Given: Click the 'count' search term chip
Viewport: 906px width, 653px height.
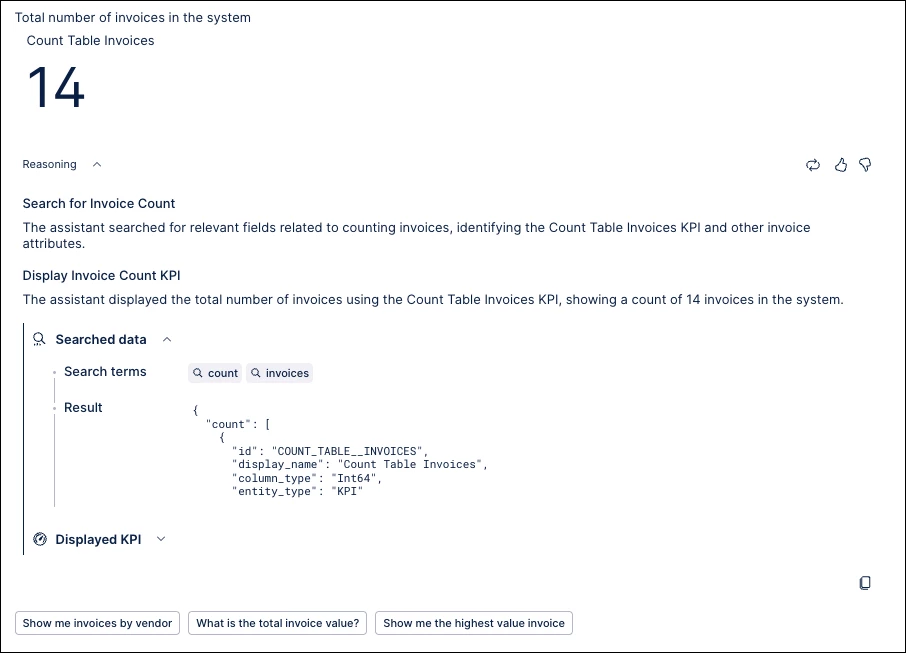Looking at the screenshot, I should [215, 373].
